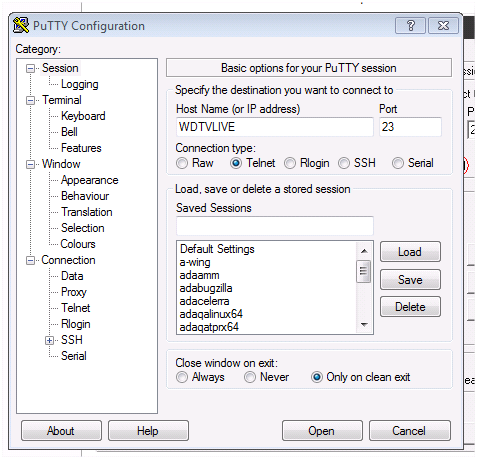The height and width of the screenshot is (459, 477).
Task: Open the Translation category
Action: click(x=87, y=212)
